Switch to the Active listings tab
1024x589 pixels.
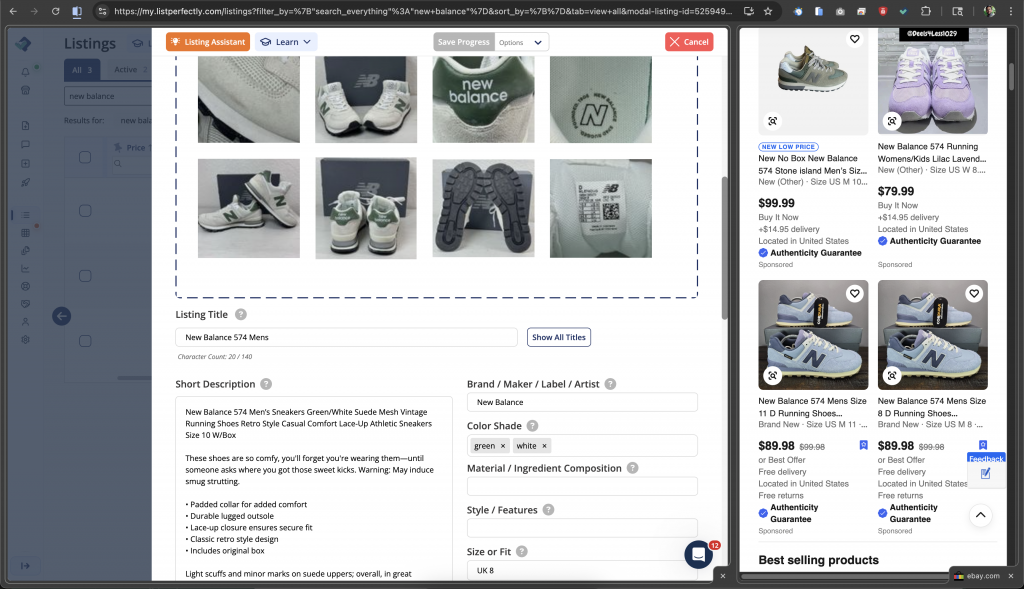(128, 70)
